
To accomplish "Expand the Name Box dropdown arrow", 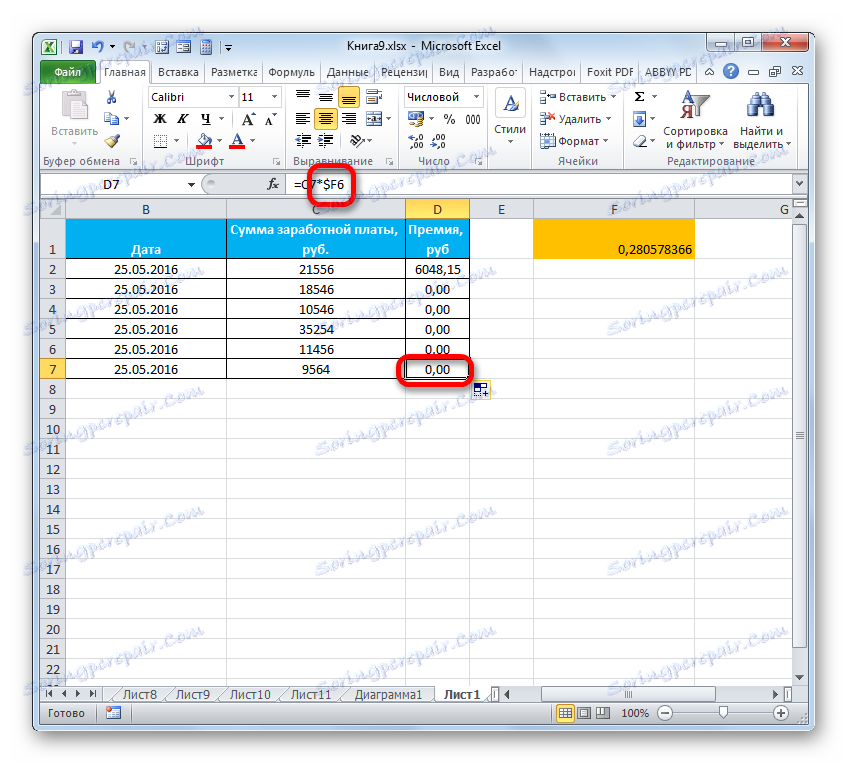I will [x=191, y=185].
